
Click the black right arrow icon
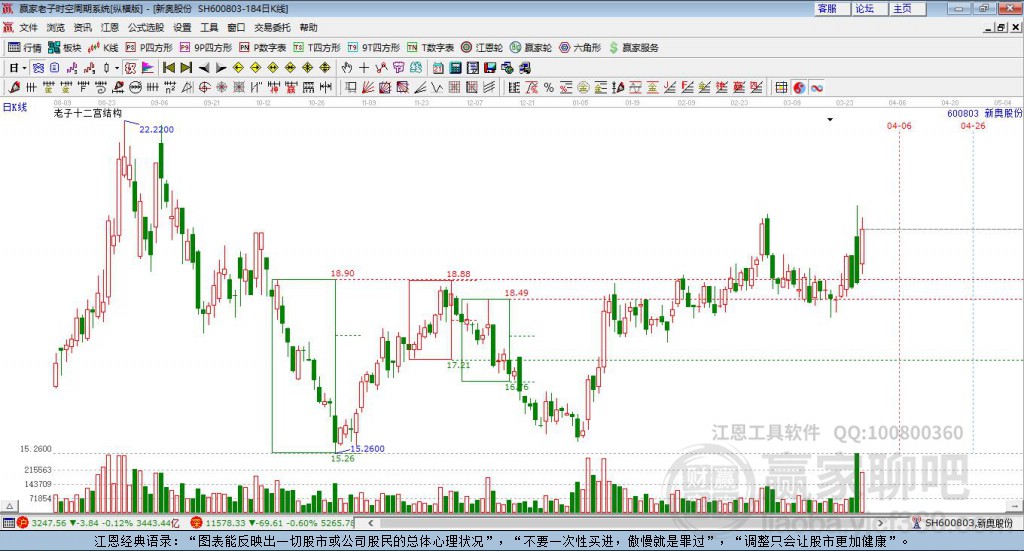tap(221, 68)
